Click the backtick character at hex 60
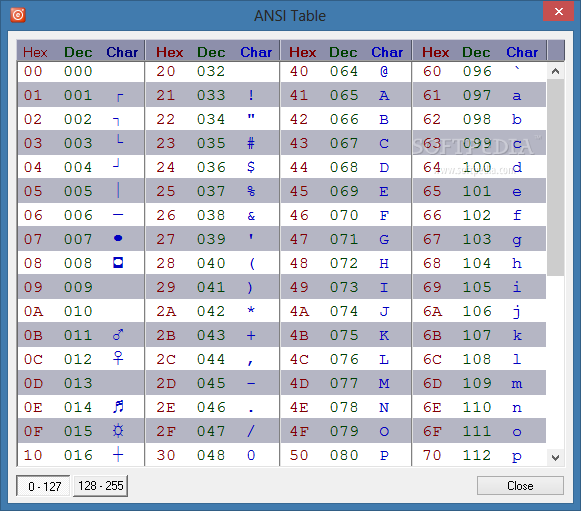The height and width of the screenshot is (511, 581). click(x=517, y=68)
